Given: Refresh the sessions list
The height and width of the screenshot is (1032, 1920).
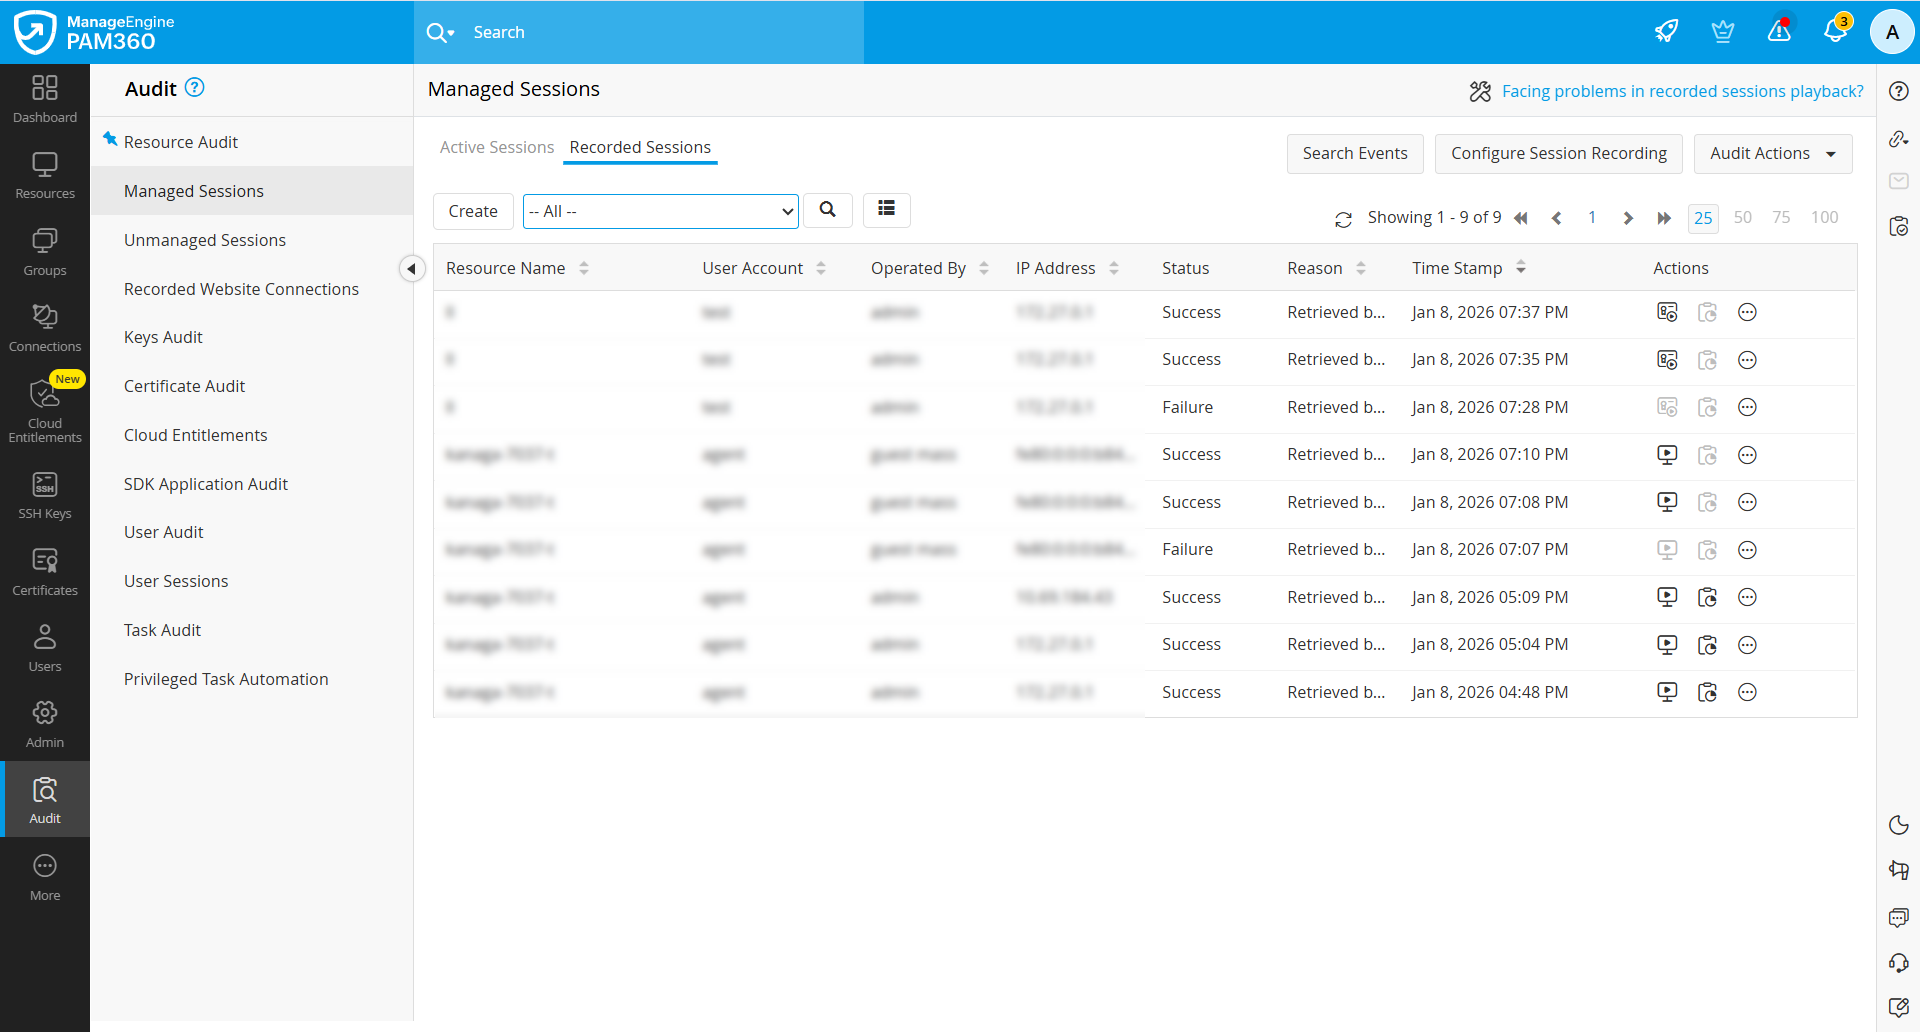Looking at the screenshot, I should (x=1343, y=219).
